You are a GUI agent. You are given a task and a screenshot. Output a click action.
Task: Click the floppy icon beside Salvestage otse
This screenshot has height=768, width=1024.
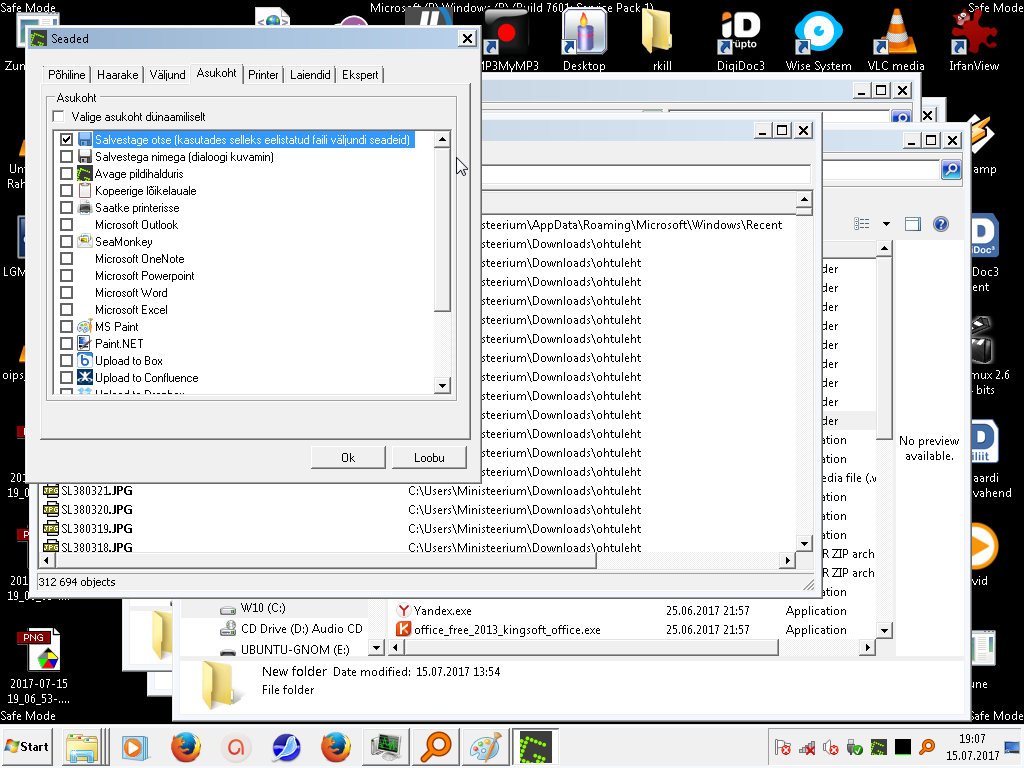pyautogui.click(x=85, y=140)
